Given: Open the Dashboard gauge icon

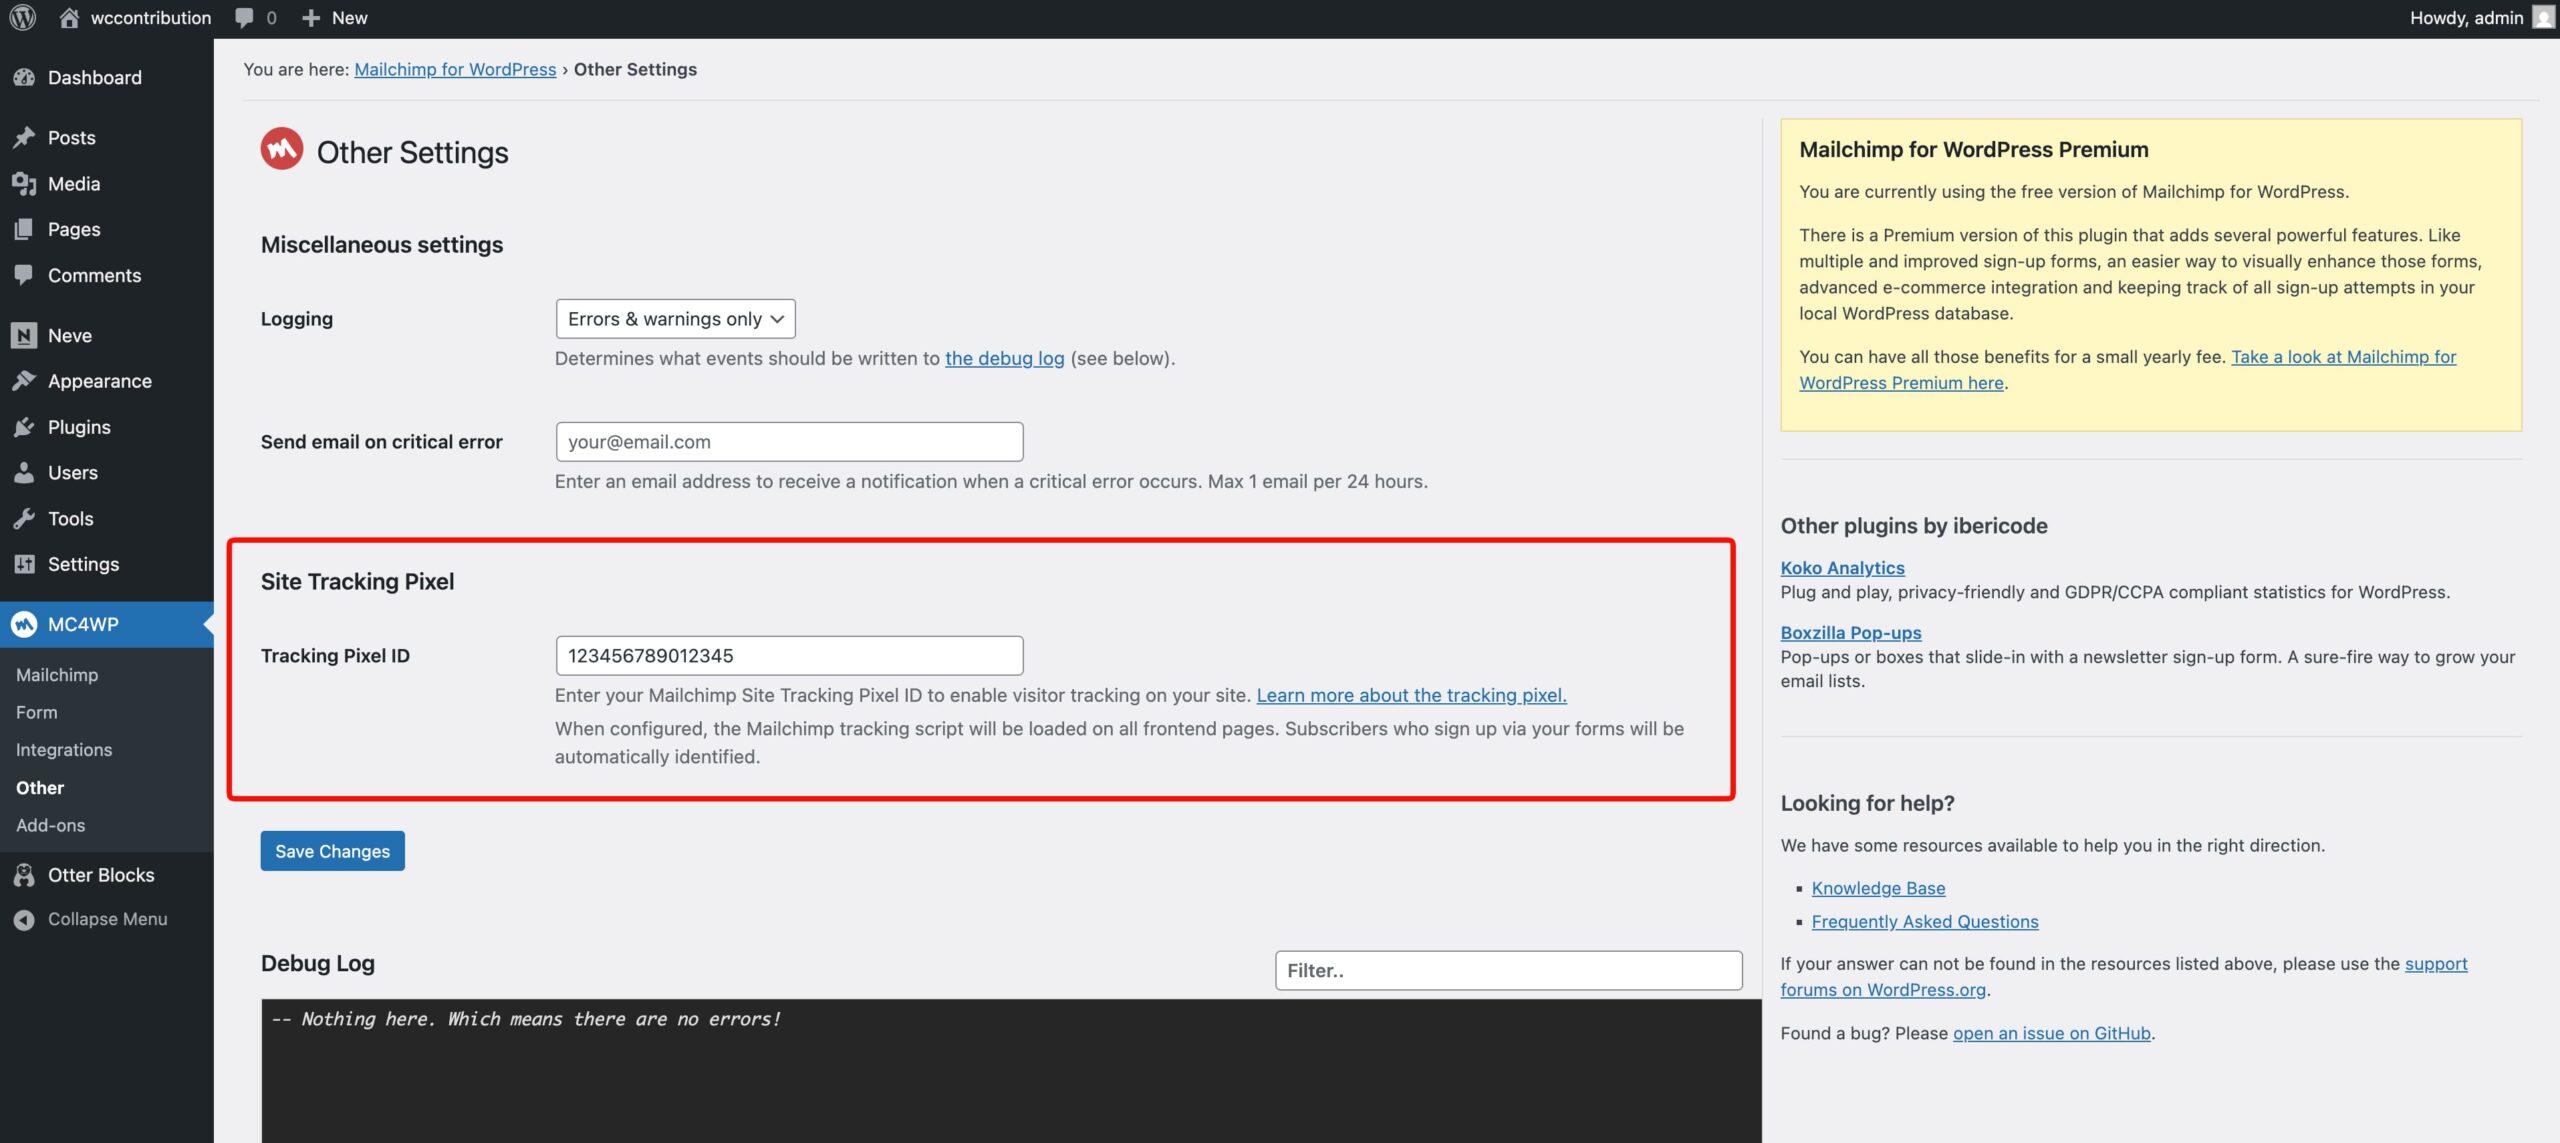Looking at the screenshot, I should [24, 77].
